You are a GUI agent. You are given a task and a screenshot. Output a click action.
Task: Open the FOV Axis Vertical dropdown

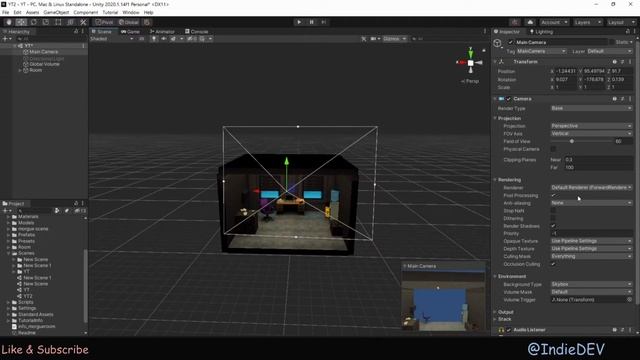(x=591, y=133)
